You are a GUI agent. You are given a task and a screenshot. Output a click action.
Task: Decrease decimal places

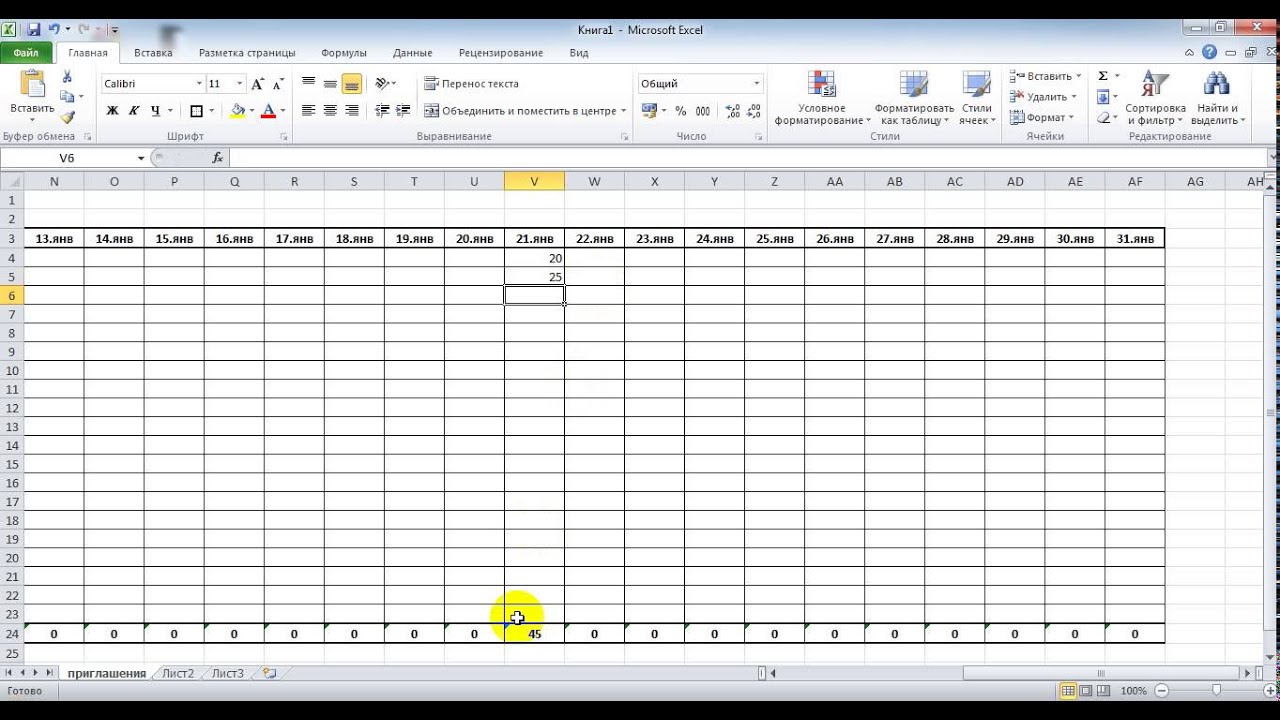point(753,111)
